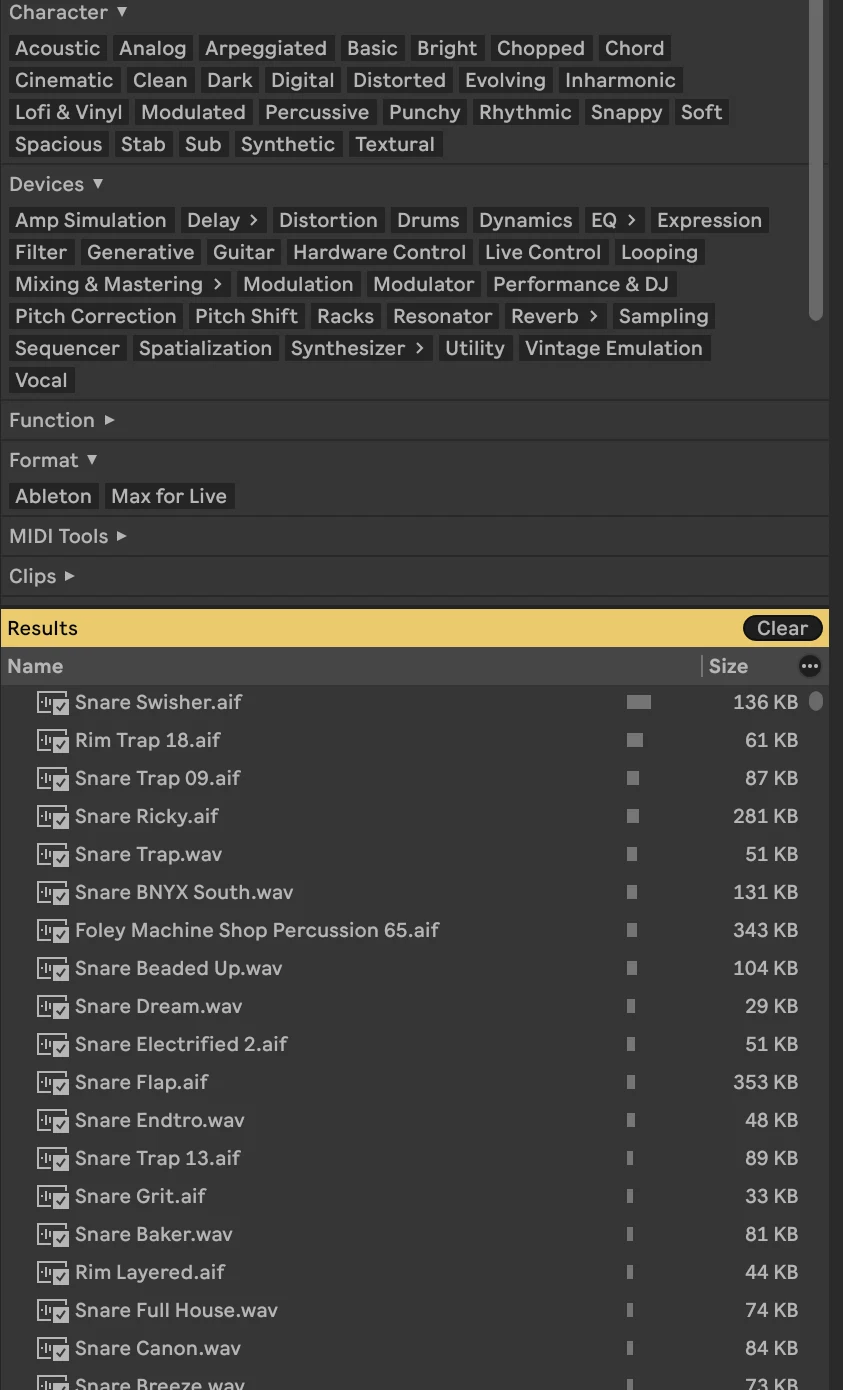Click the sample icon beside Snare Canon.wav
The width and height of the screenshot is (843, 1390).
pos(52,1348)
